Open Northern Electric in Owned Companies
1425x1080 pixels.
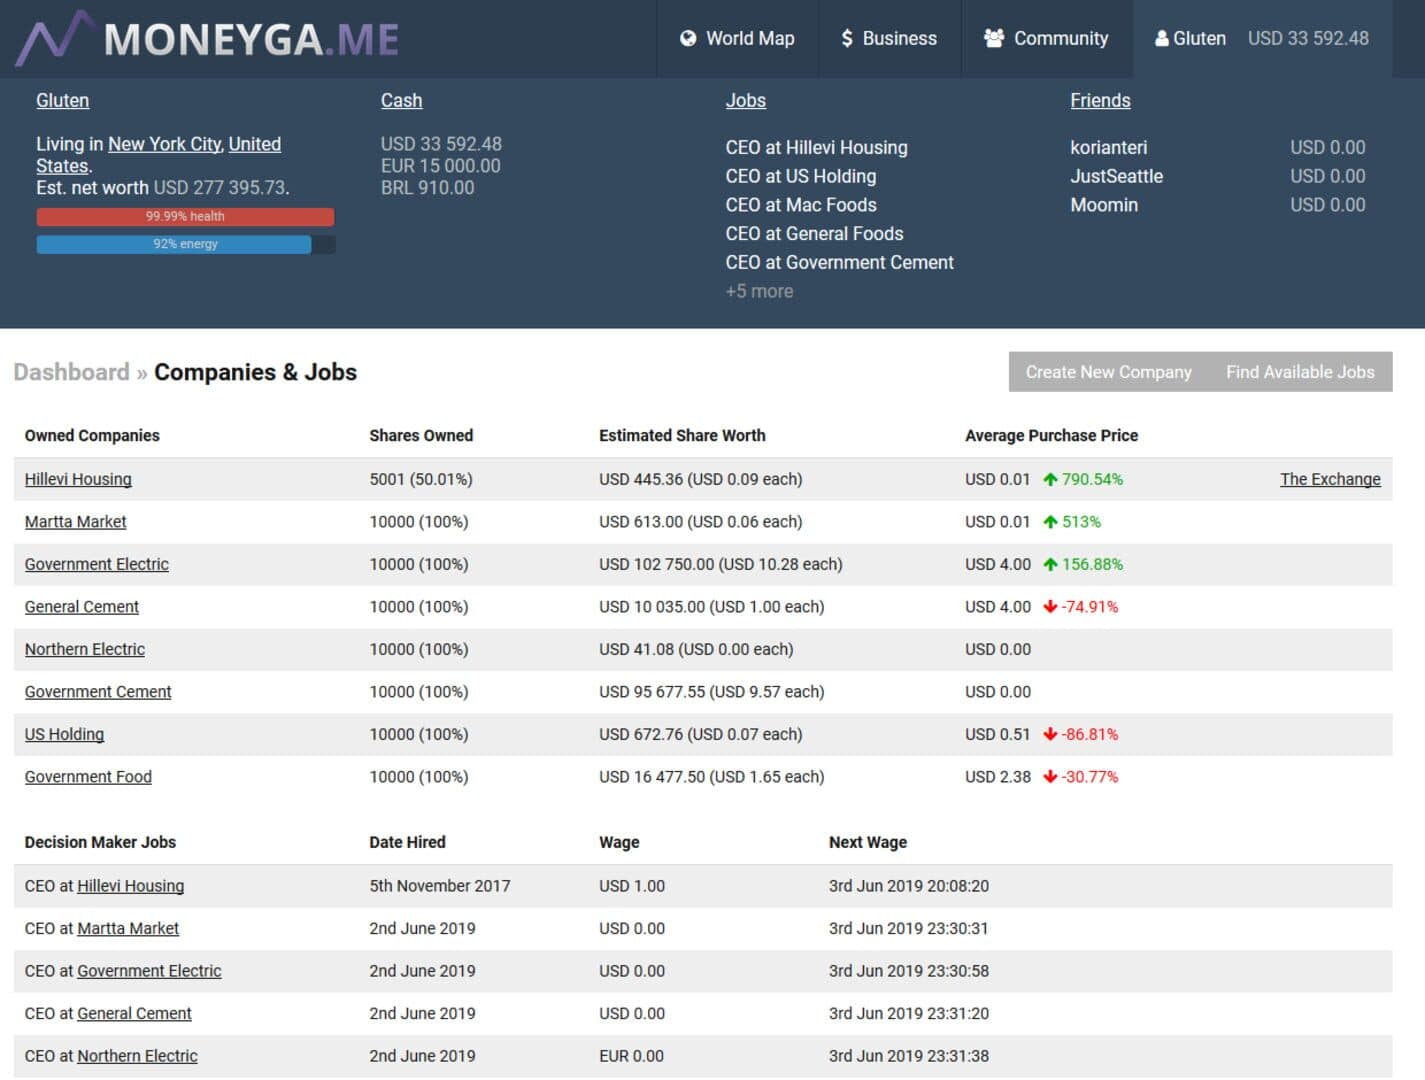[84, 649]
